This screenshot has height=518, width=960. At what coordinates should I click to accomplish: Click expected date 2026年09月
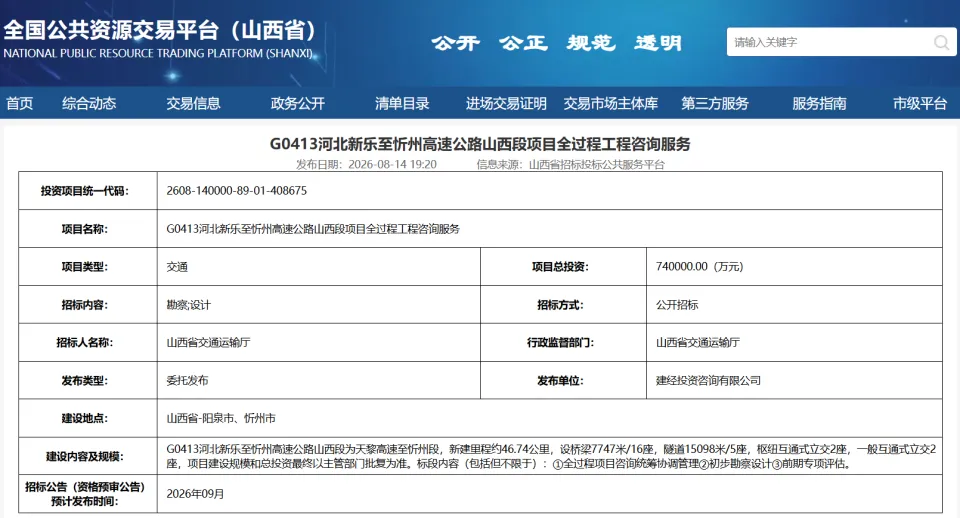(x=195, y=494)
